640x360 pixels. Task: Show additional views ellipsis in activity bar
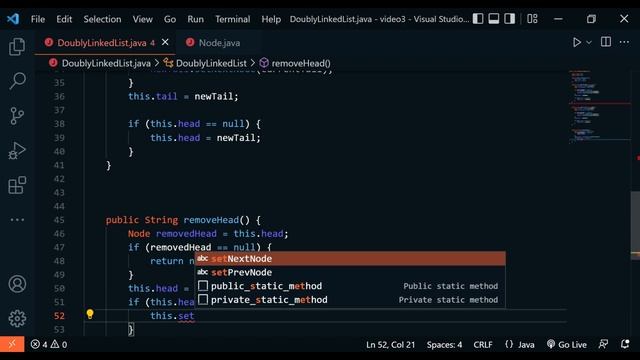click(x=17, y=220)
